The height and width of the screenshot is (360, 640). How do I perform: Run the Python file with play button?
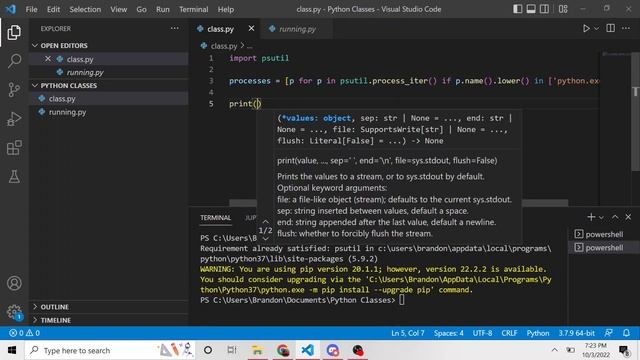(586, 29)
